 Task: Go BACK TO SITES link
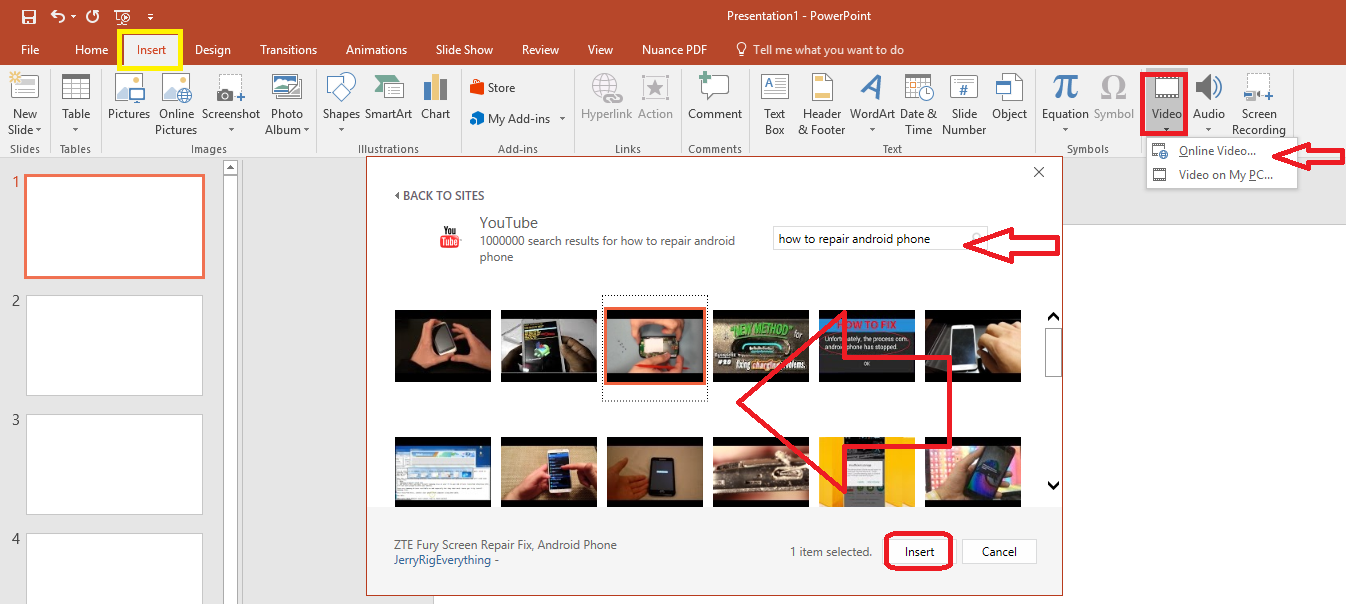tap(439, 195)
